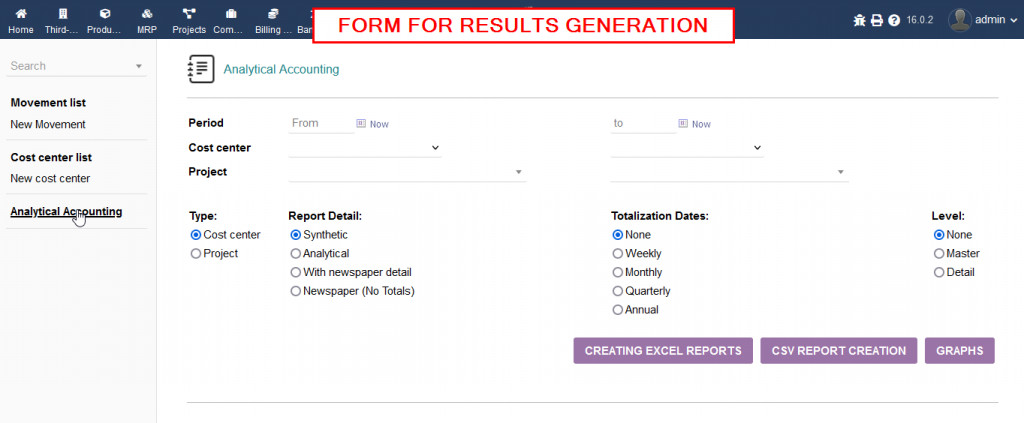1024x423 pixels.
Task: Click the Graphs button
Action: (x=960, y=351)
